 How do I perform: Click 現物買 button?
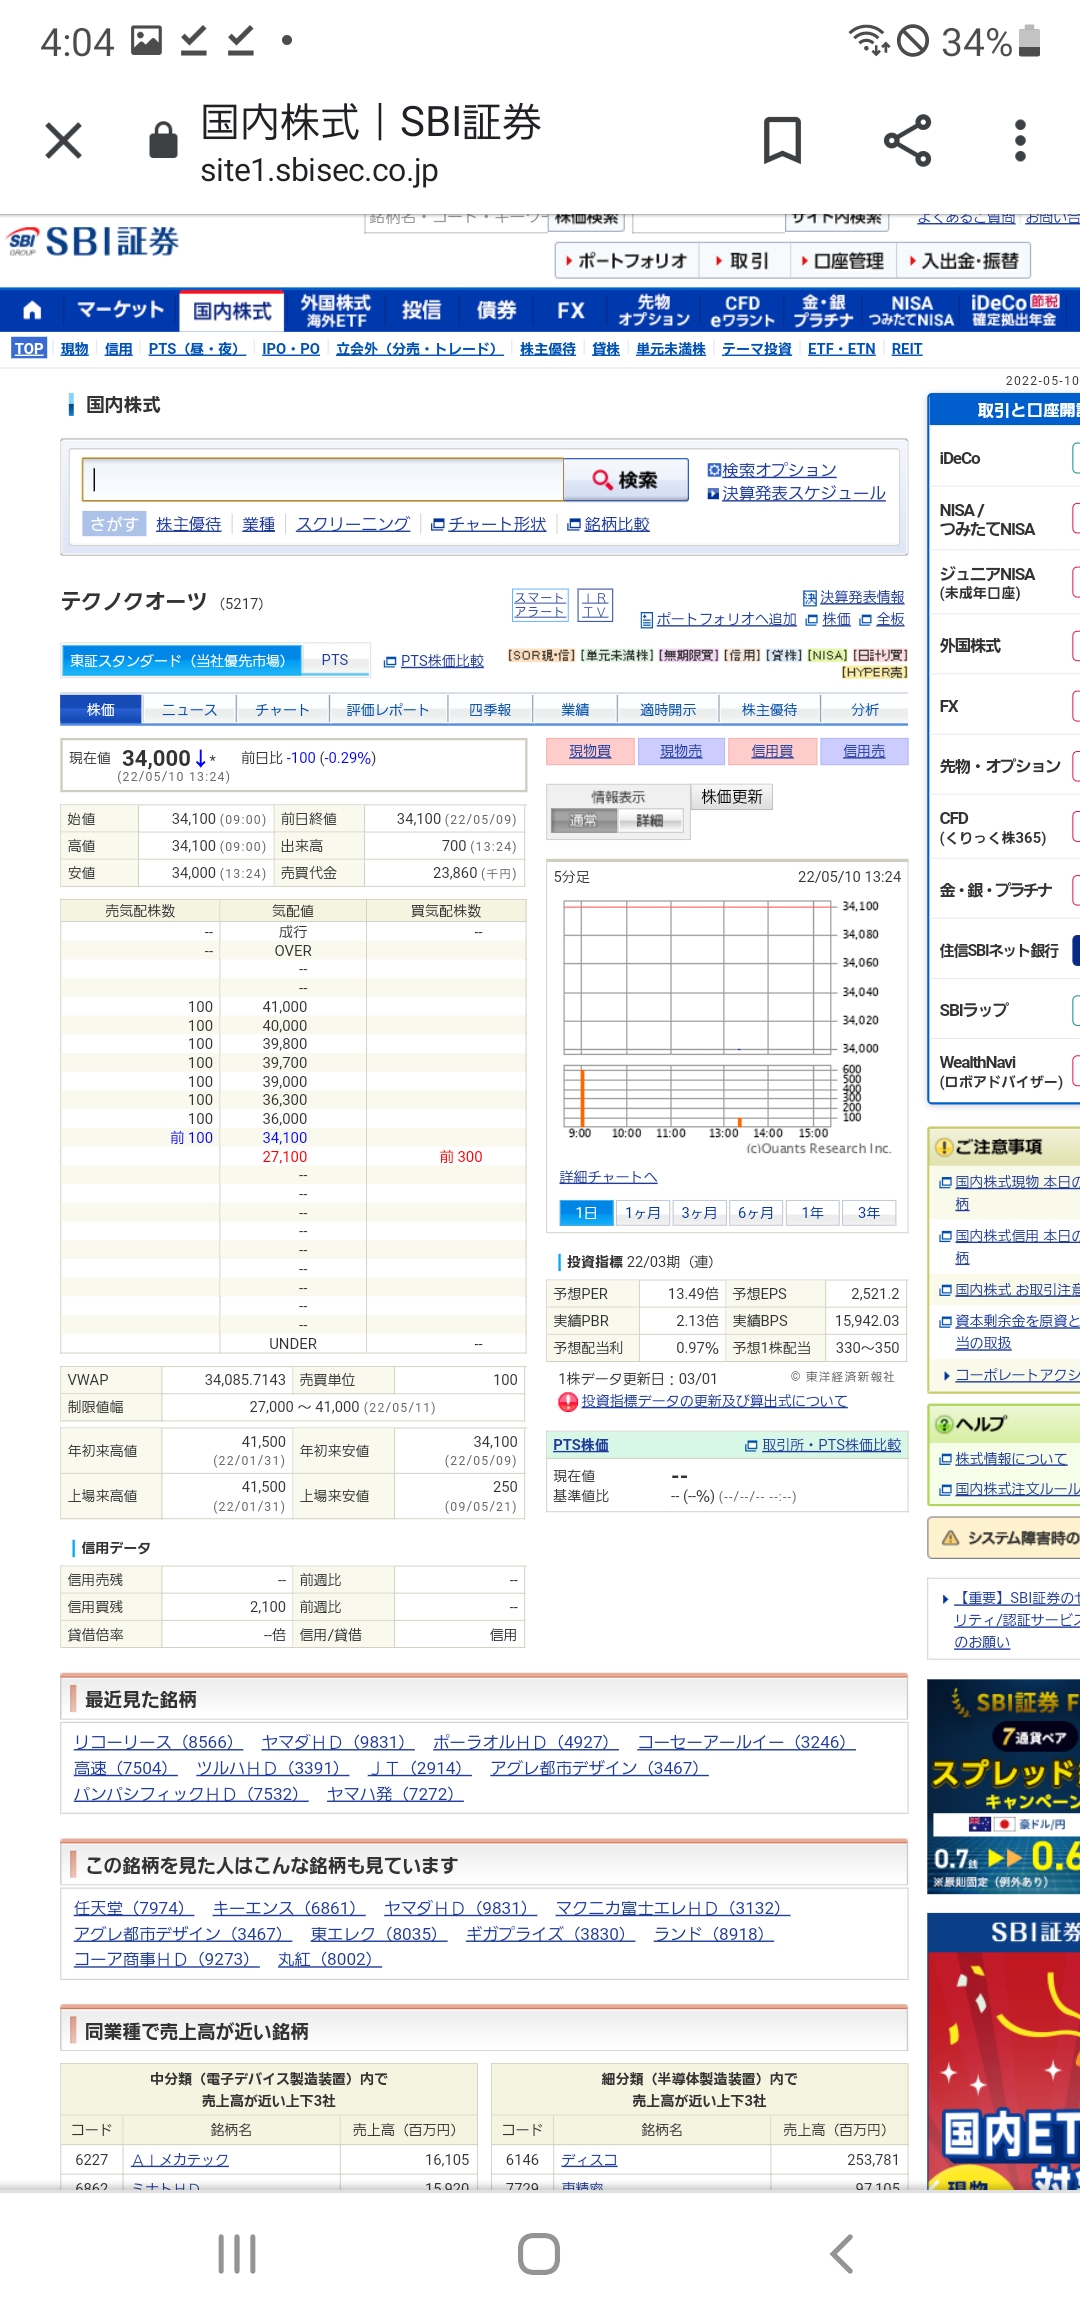pos(590,751)
